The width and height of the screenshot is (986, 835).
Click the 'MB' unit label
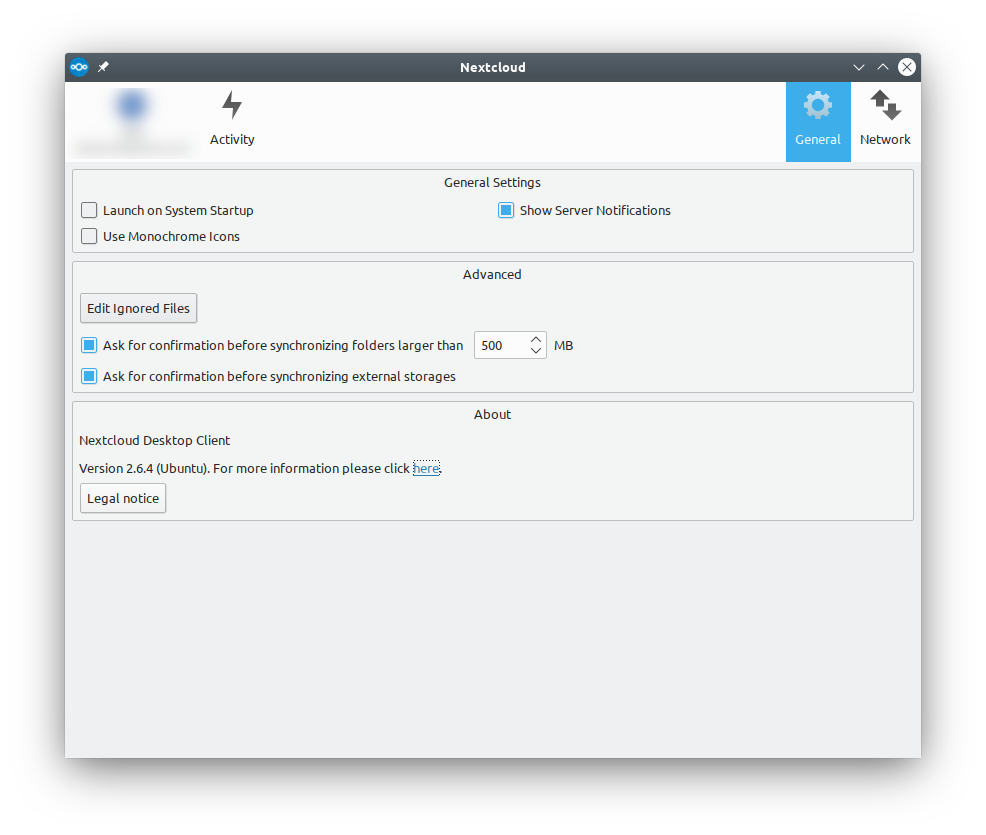pos(563,345)
